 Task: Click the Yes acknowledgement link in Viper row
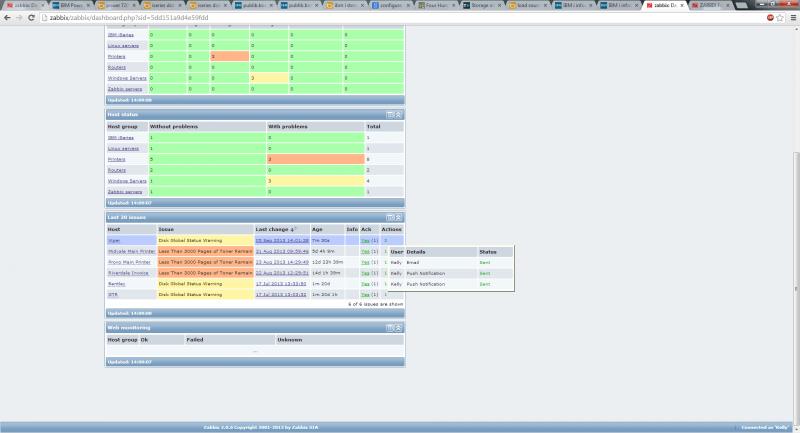(365, 240)
